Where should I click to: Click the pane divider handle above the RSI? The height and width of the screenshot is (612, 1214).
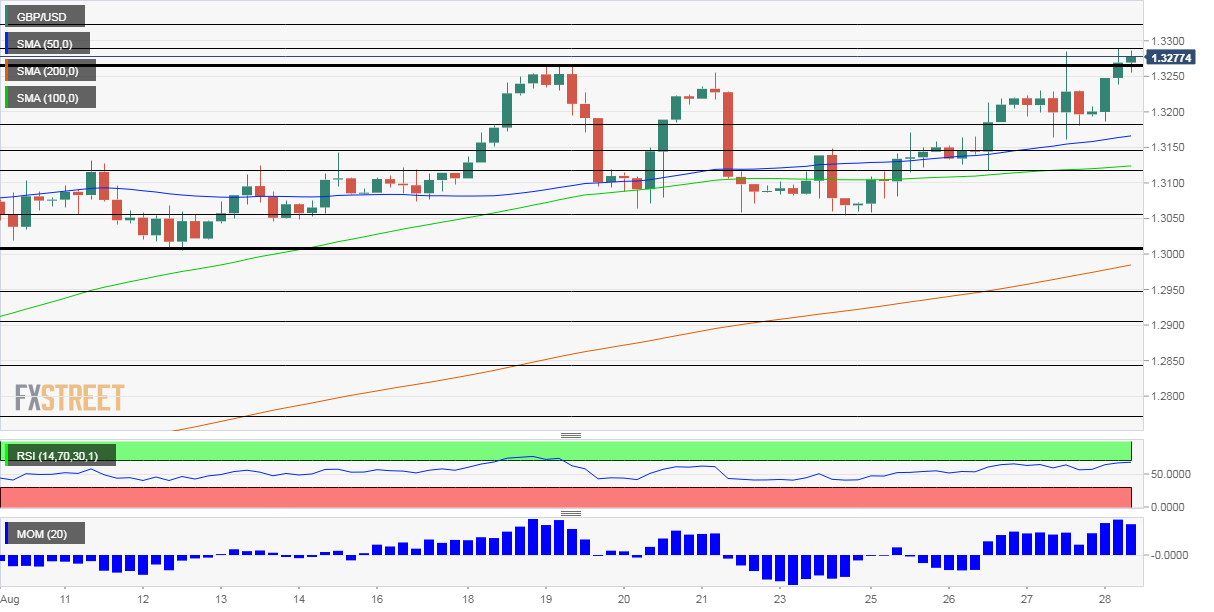(571, 436)
